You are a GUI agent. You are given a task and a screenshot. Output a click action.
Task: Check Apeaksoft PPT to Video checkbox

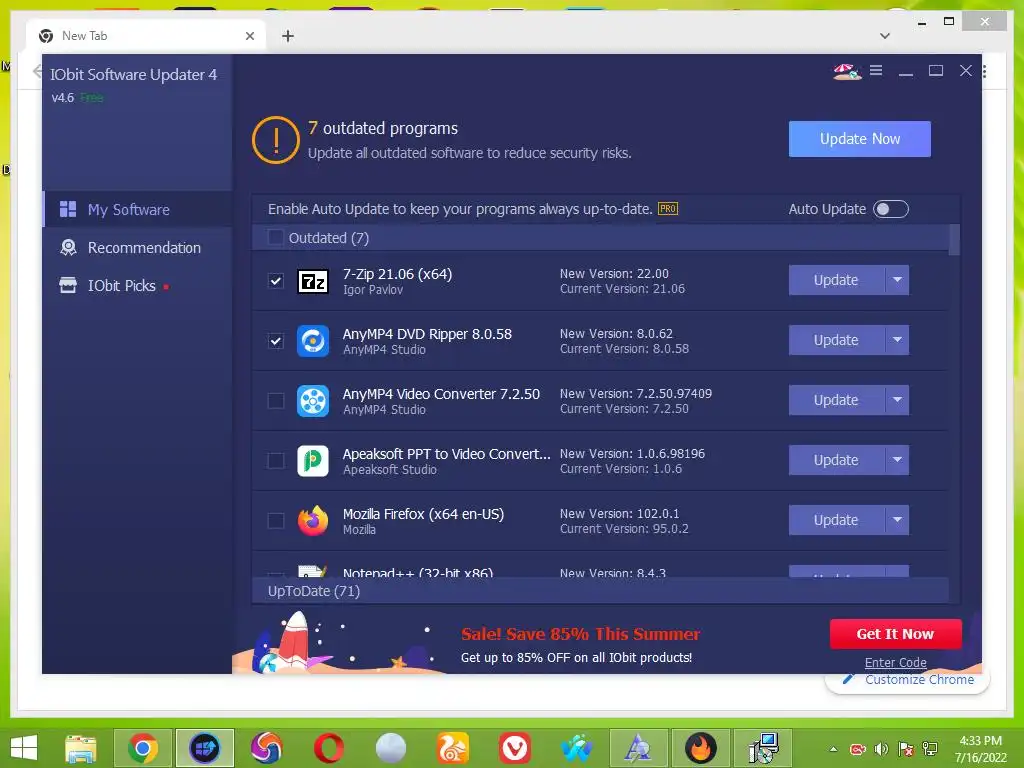[x=276, y=461]
